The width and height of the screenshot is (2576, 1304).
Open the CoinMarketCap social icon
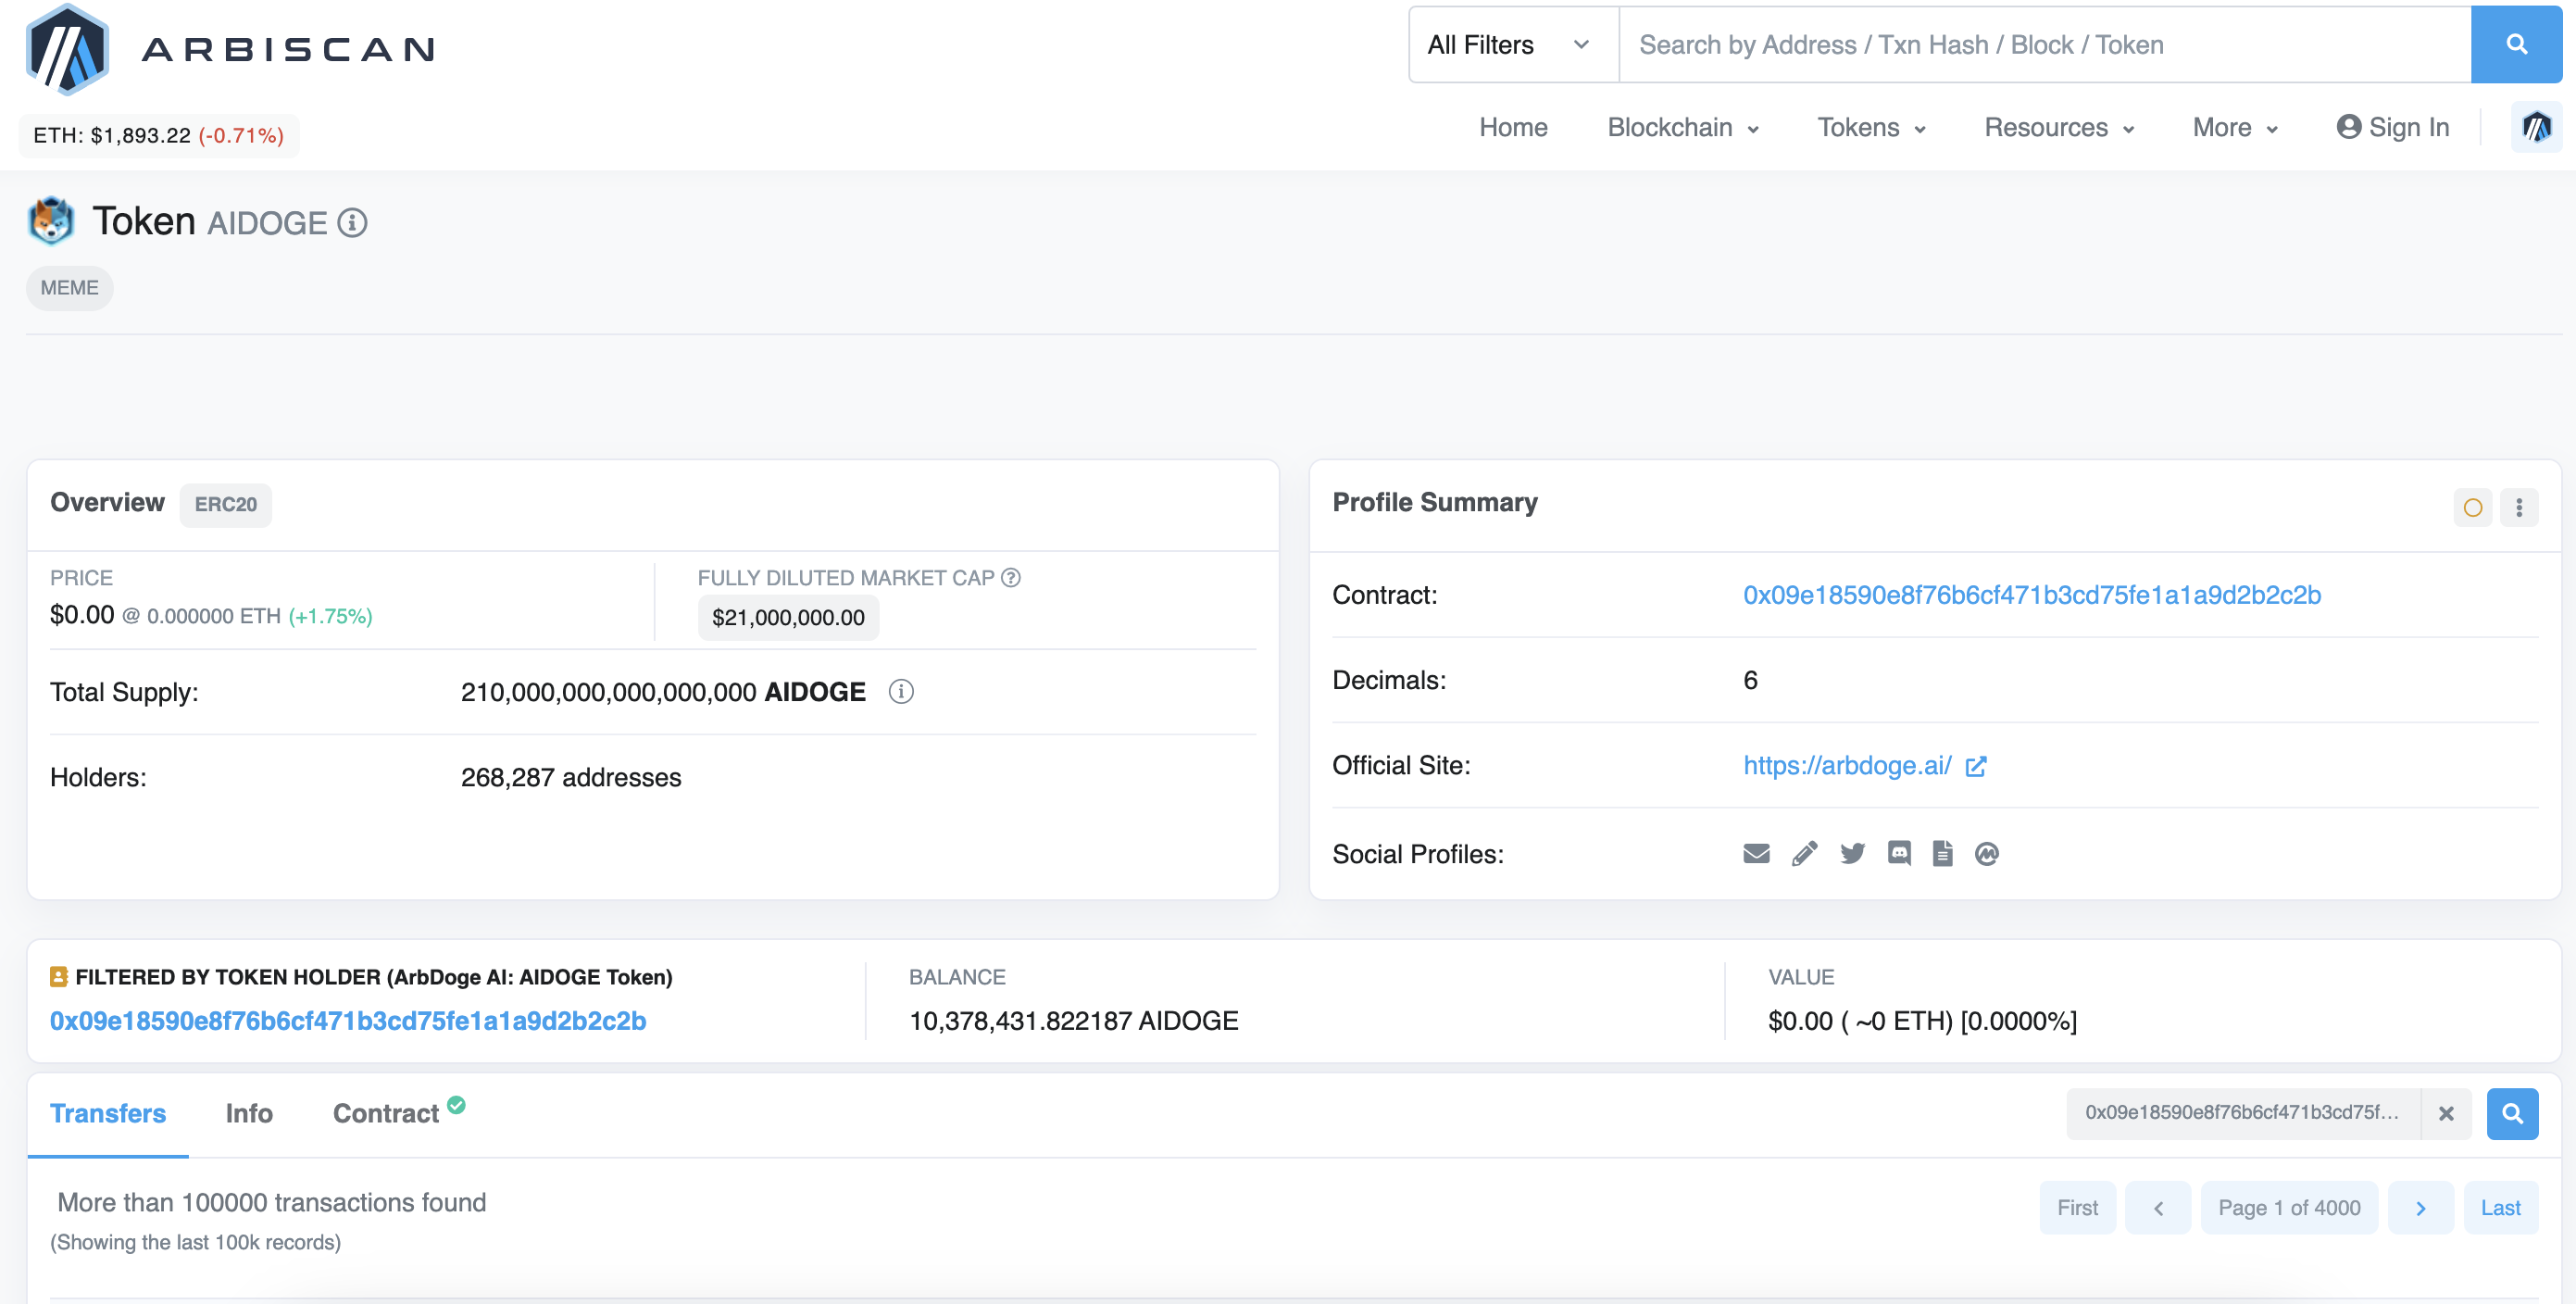tap(1987, 853)
